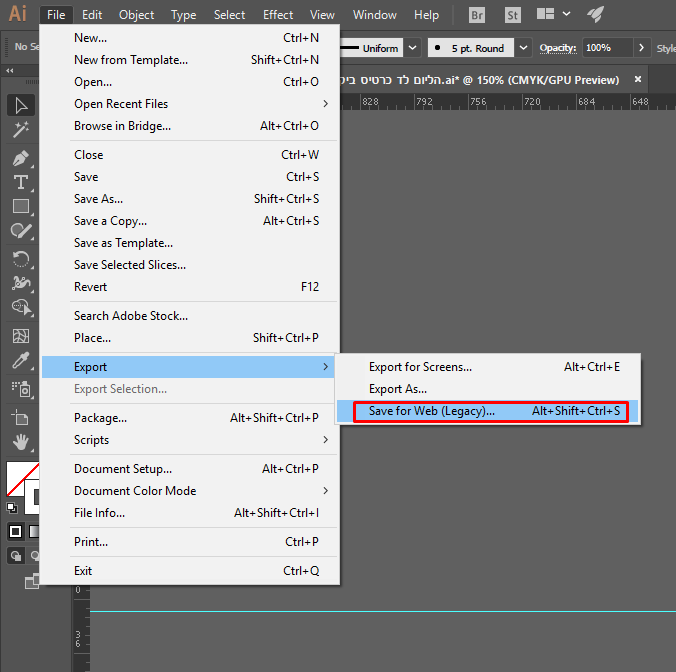
Task: Click the Opacity 100% input field
Action: coord(607,47)
